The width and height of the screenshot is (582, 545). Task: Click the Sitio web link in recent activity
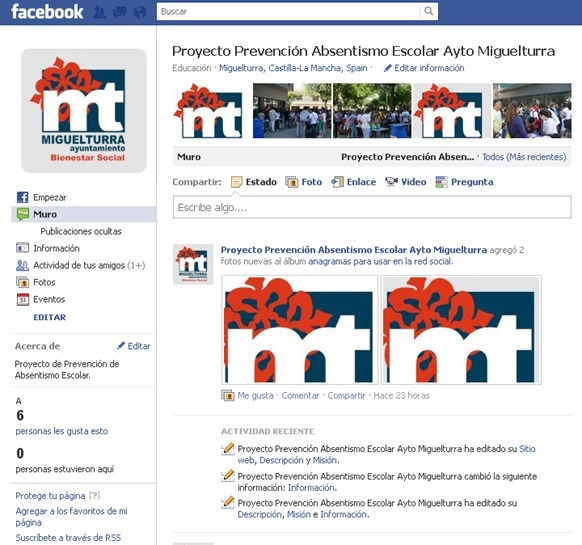(527, 449)
